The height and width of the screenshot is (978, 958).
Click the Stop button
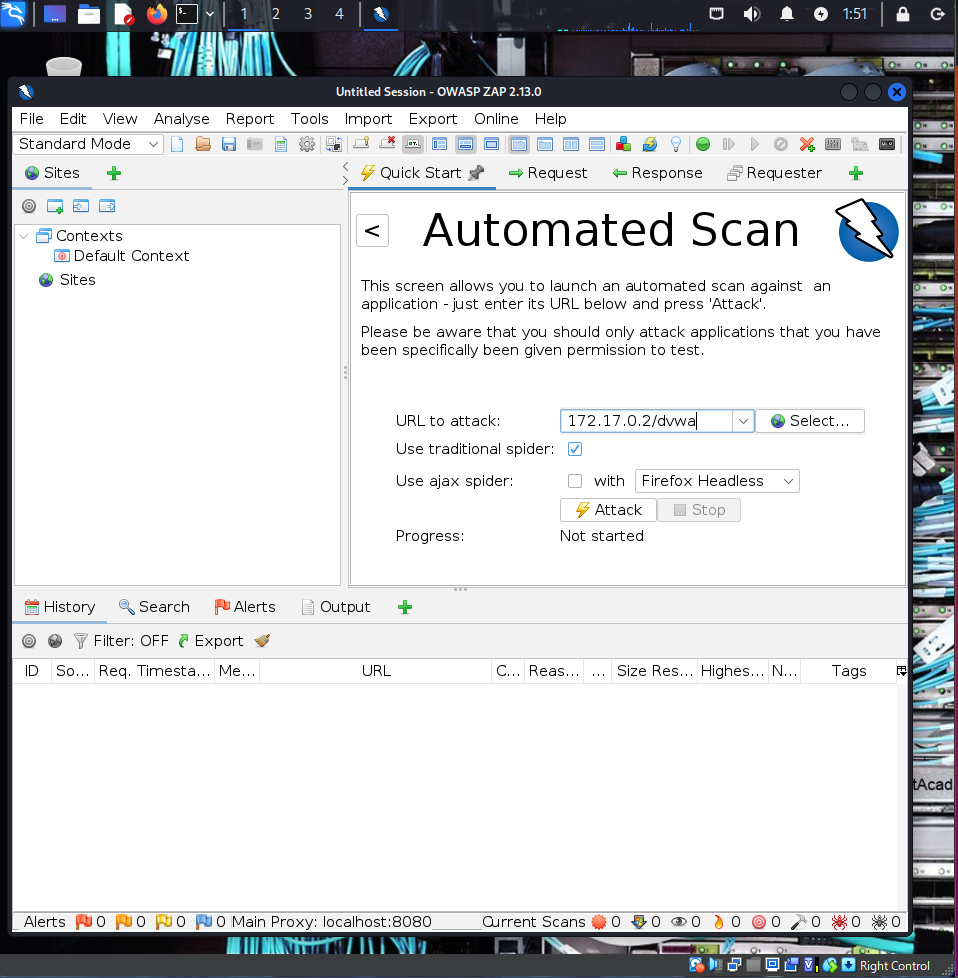pos(699,510)
